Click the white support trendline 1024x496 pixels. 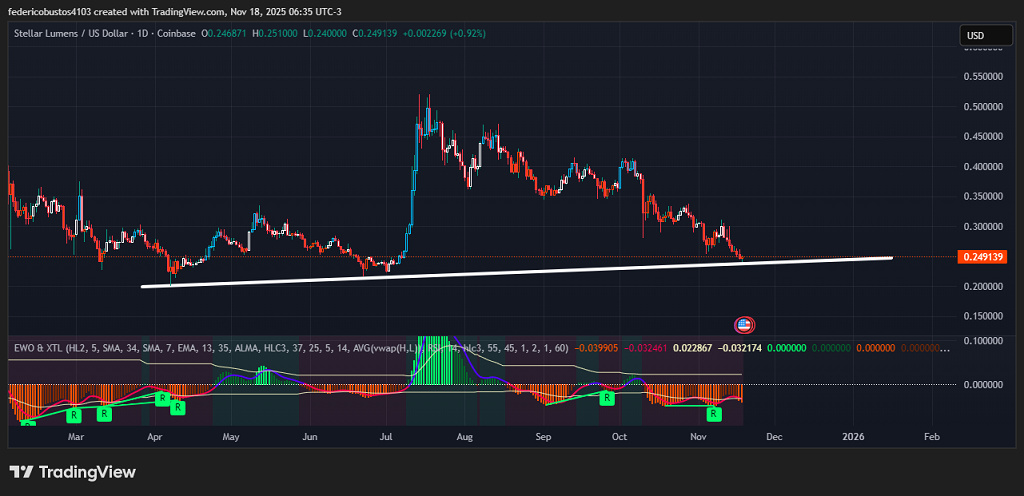[x=517, y=271]
